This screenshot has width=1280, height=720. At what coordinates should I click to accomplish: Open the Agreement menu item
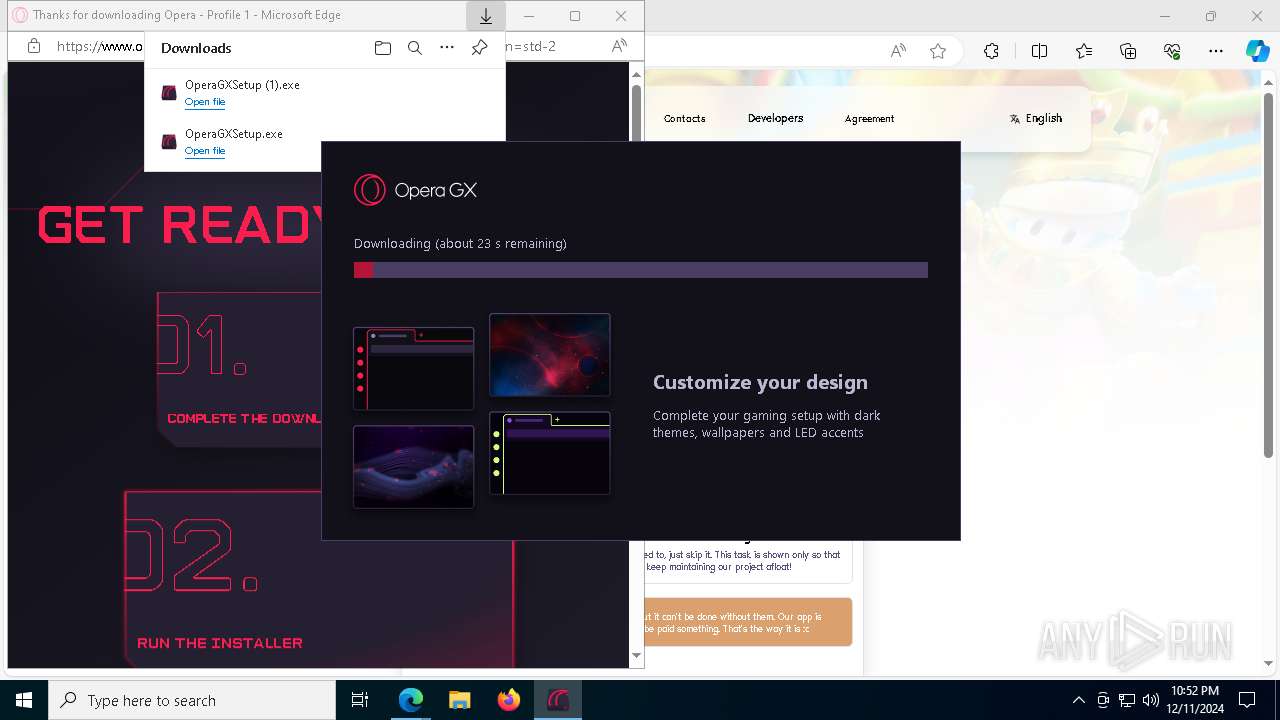[x=869, y=118]
